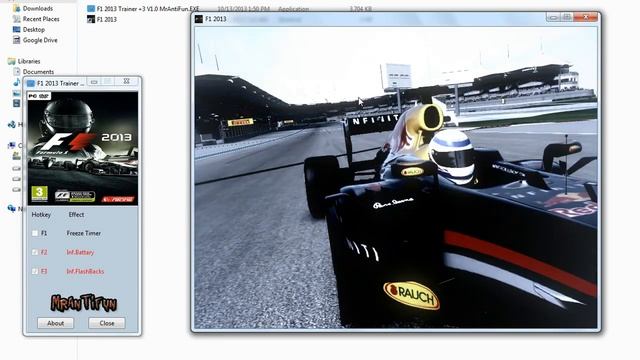Click Downloads folder icon
The height and width of the screenshot is (360, 640).
click(17, 8)
